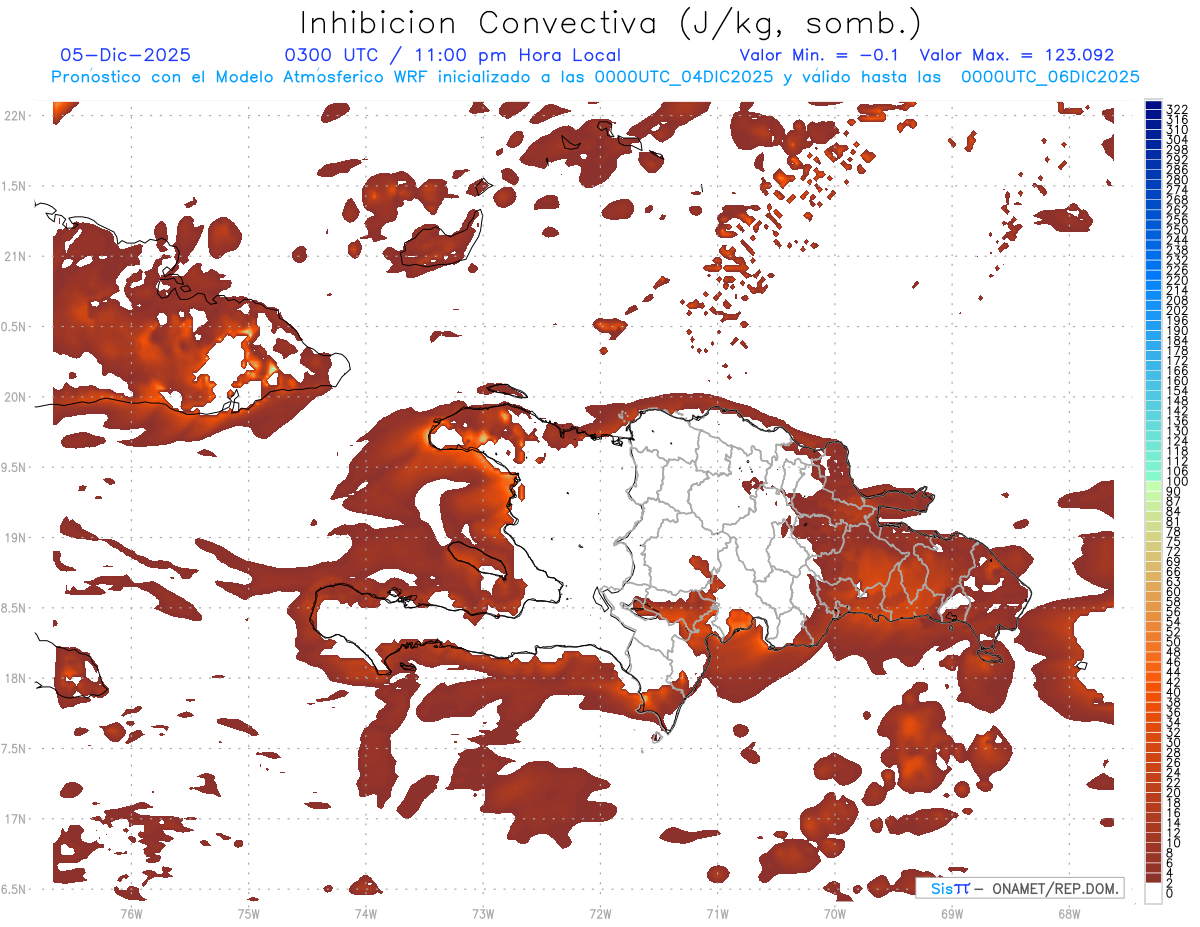Click the '17N' latitude label
1200x927 pixels.
point(15,819)
